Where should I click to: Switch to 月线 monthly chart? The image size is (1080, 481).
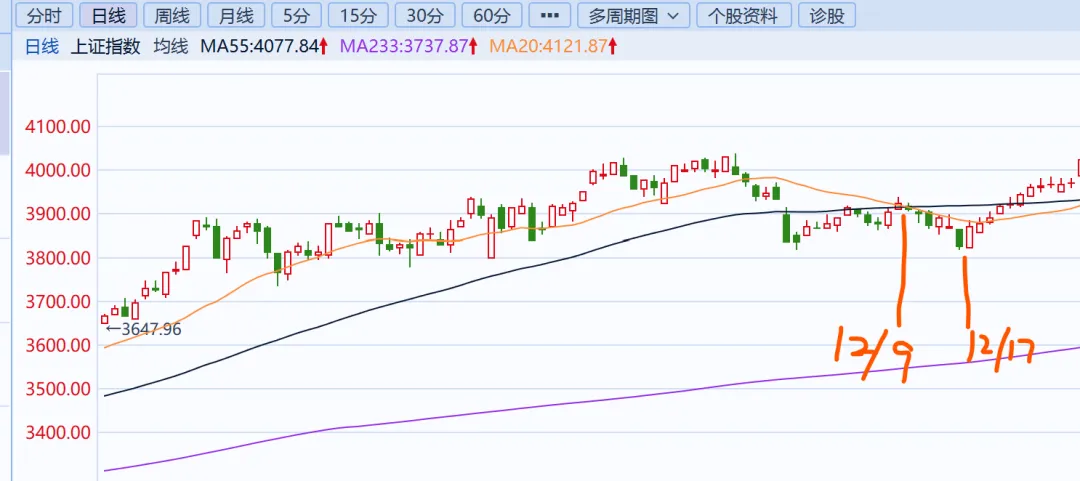pyautogui.click(x=236, y=15)
